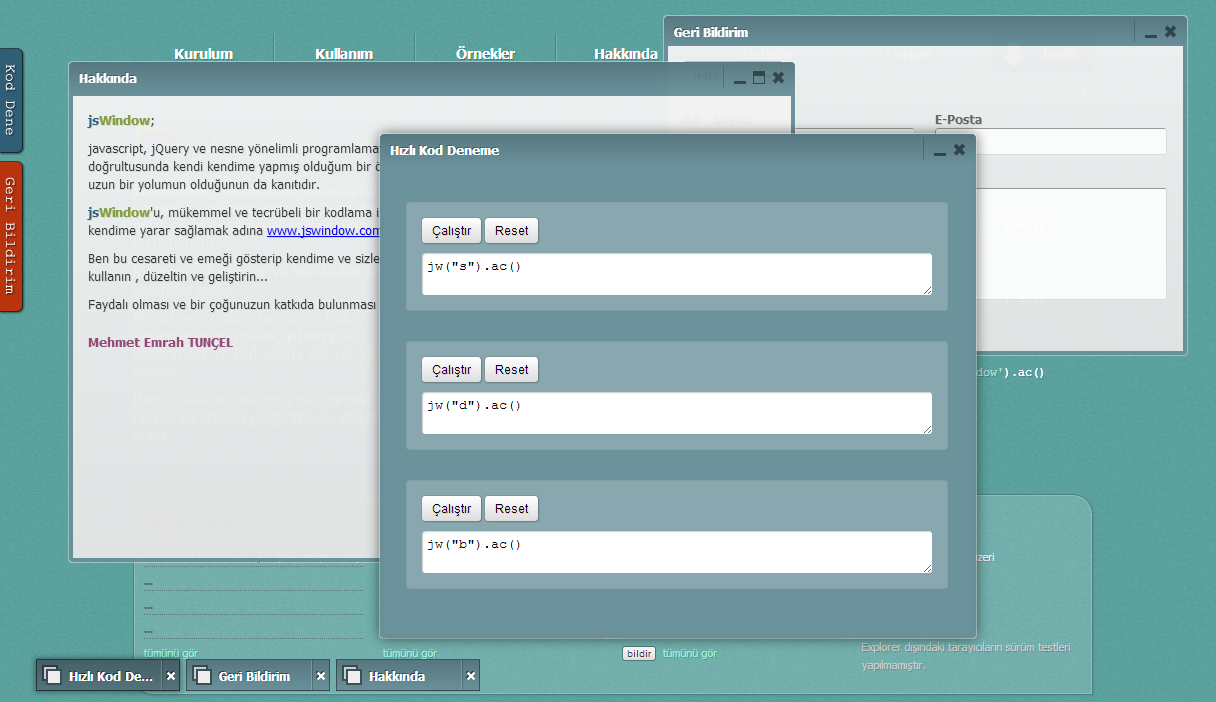Click inside the jw("b").ac() code textarea
Viewport: 1216px width, 702px height.
click(x=676, y=551)
